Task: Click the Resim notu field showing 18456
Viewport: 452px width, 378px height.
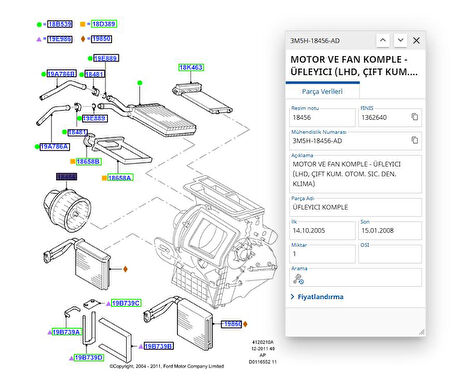Action: click(322, 117)
